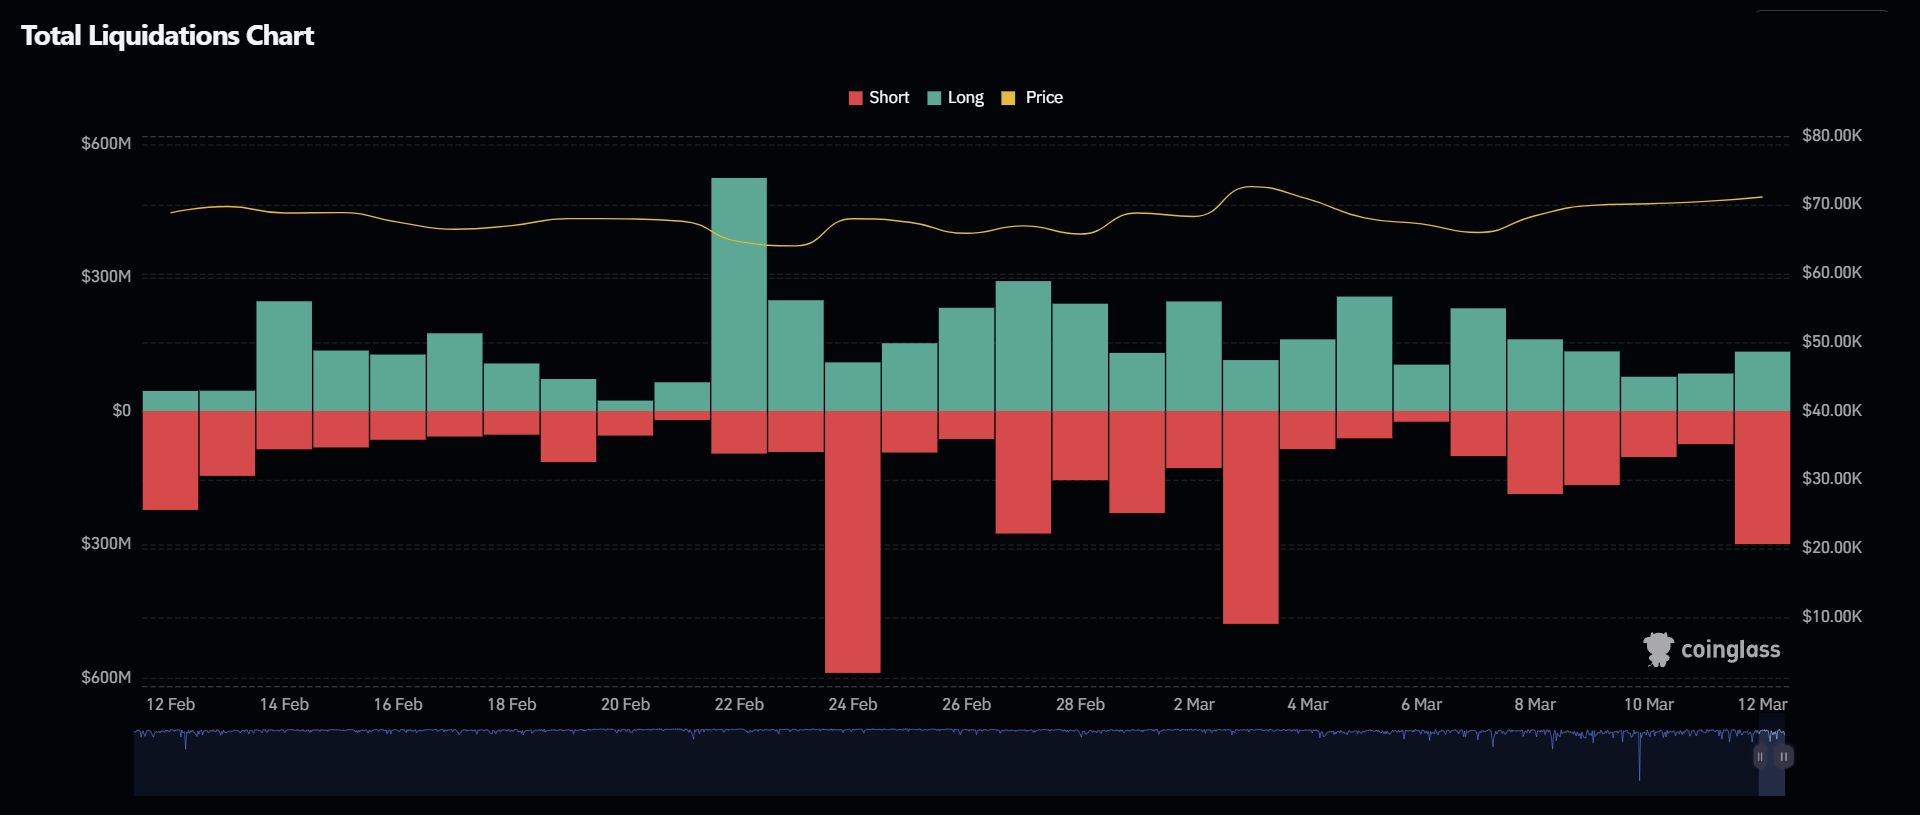Grab the left handle of range slider

pos(1761,757)
